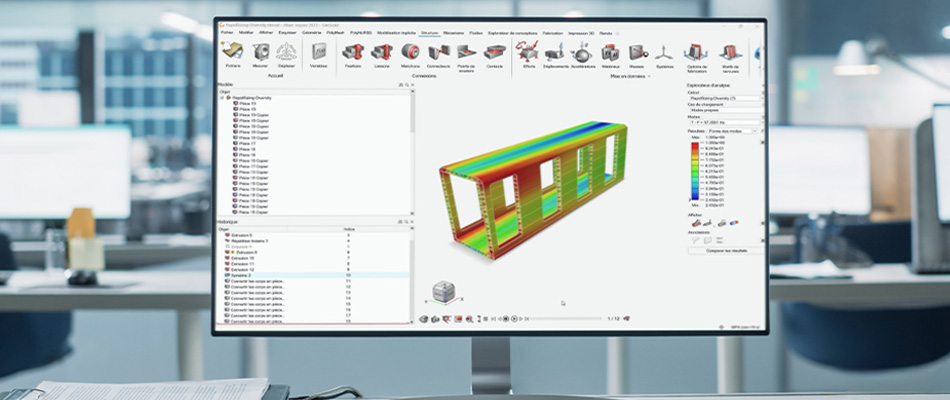Image resolution: width=950 pixels, height=400 pixels.
Task: Click the first Annotations callout icon
Action: click(696, 240)
